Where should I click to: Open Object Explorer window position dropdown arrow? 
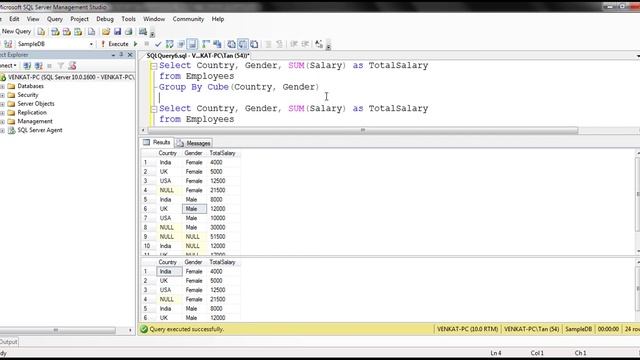click(113, 55)
